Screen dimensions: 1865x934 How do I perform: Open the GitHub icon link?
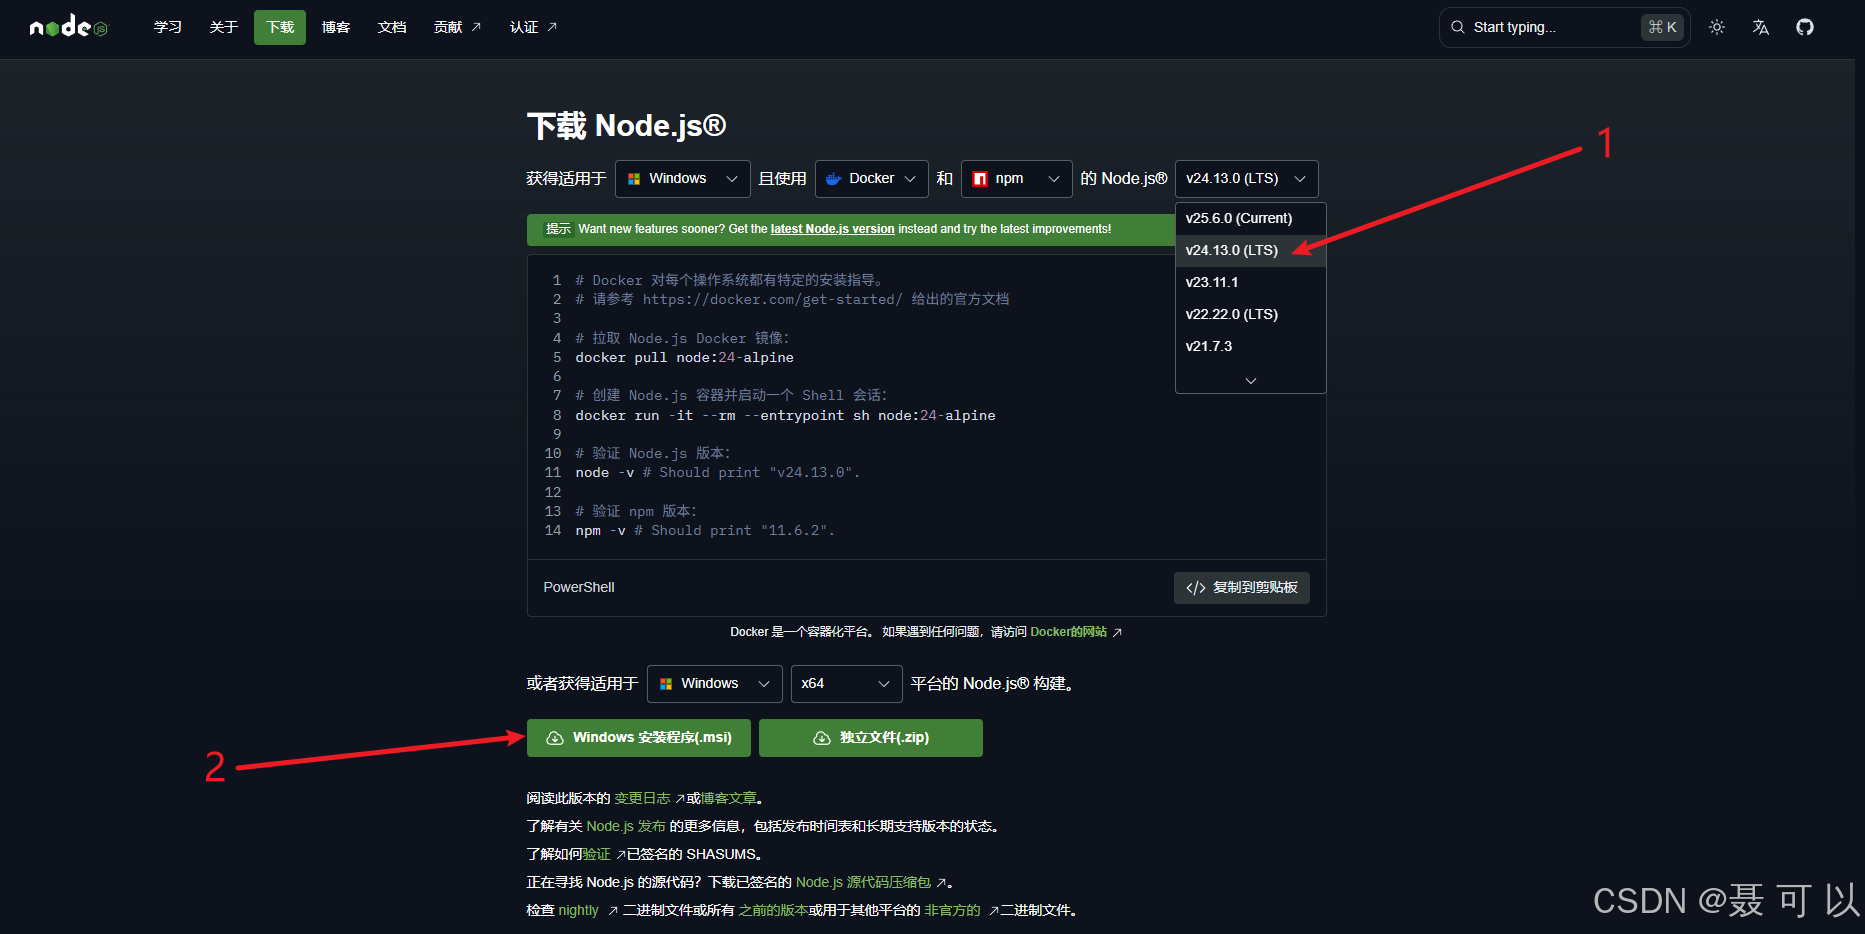point(1805,27)
